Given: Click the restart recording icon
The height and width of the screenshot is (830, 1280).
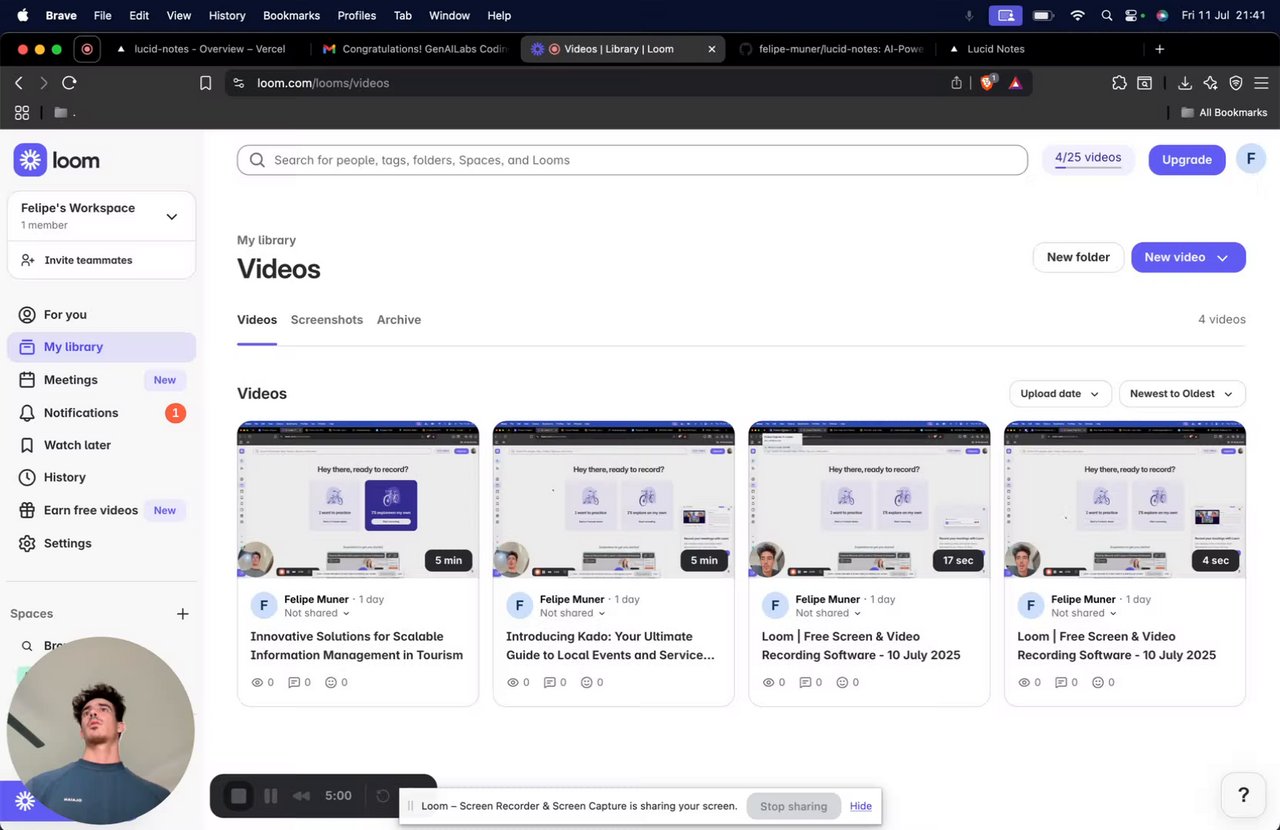Looking at the screenshot, I should pyautogui.click(x=383, y=796).
